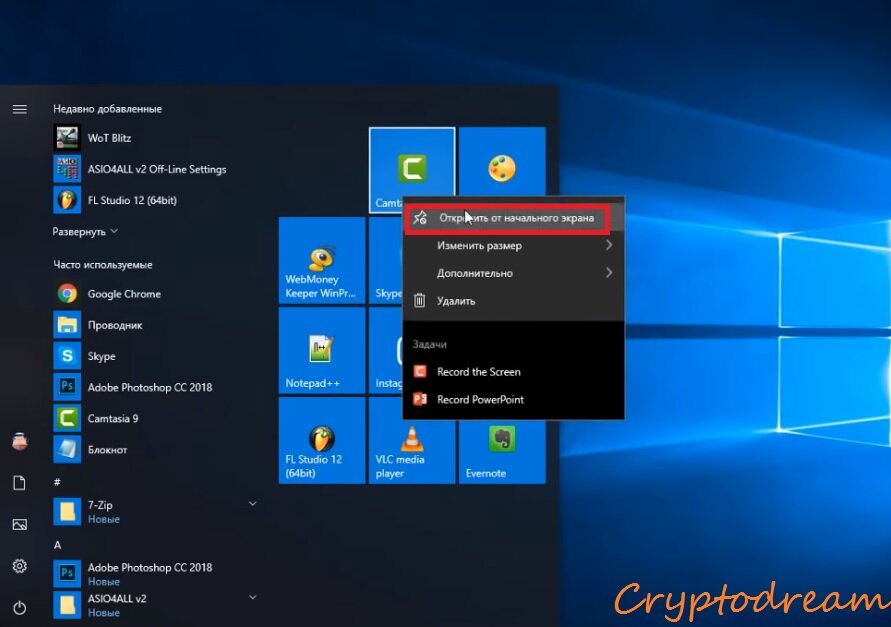Image resolution: width=891 pixels, height=627 pixels.
Task: Click Недавно добавленные heading text
Action: (107, 109)
